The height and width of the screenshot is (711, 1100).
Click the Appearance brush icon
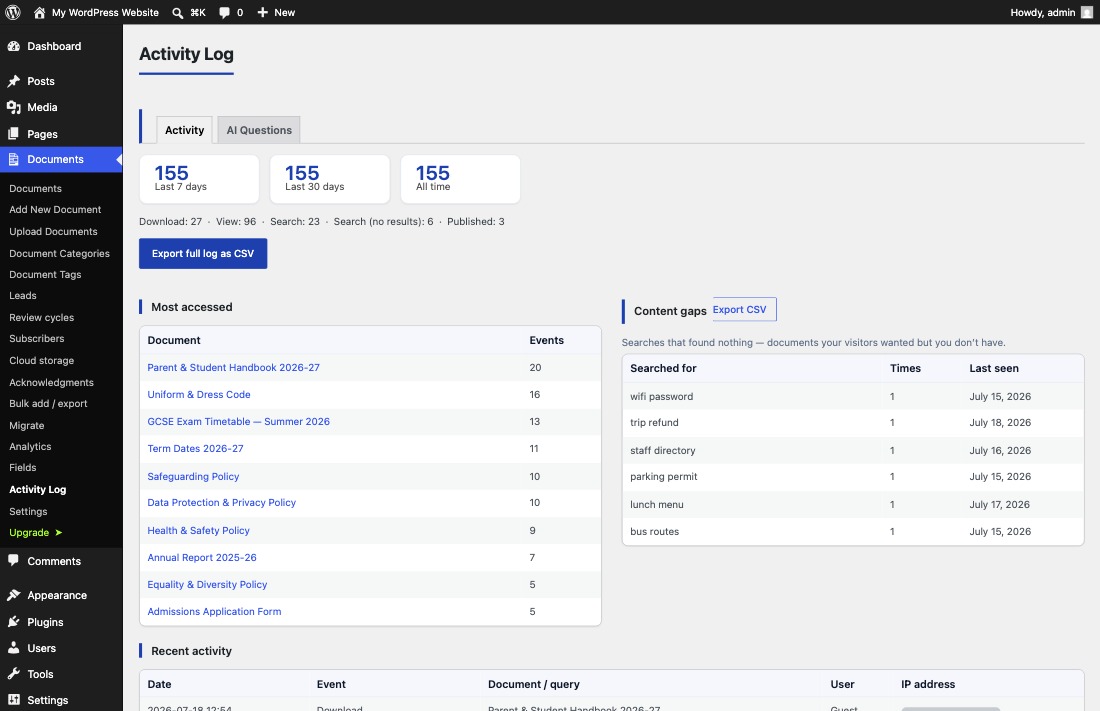(13, 595)
